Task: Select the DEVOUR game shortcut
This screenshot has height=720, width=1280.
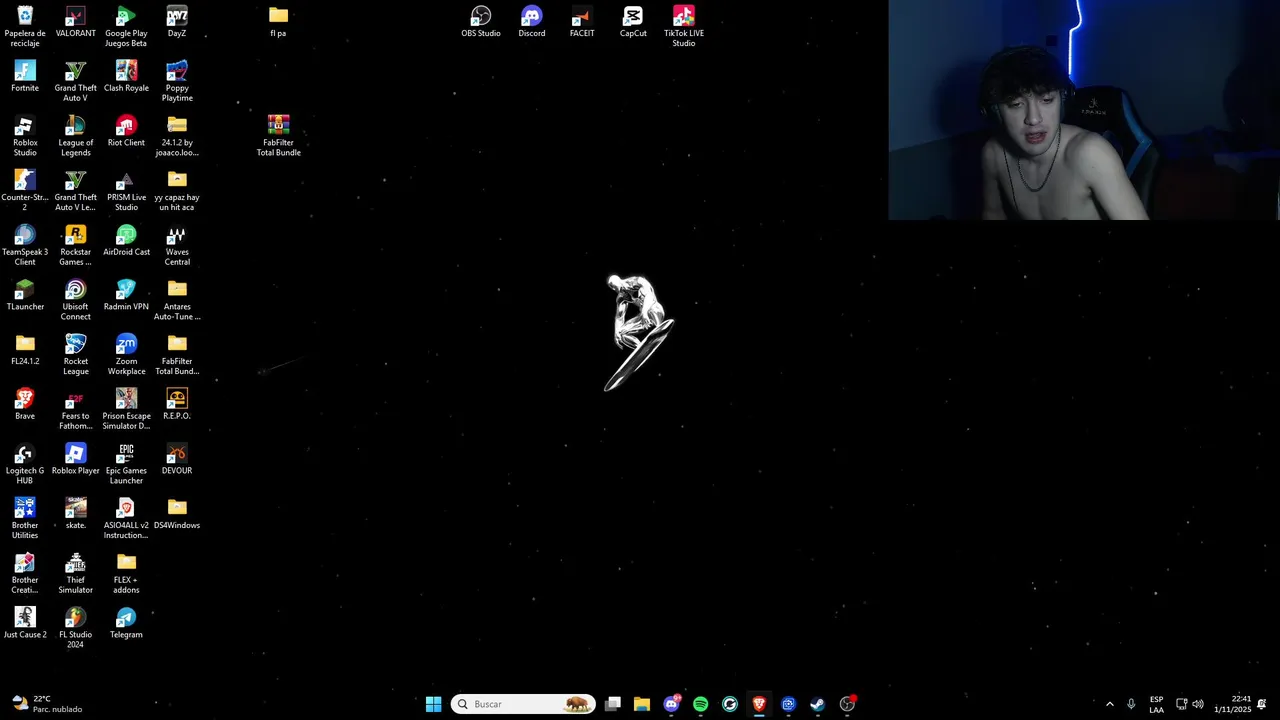Action: (x=177, y=459)
